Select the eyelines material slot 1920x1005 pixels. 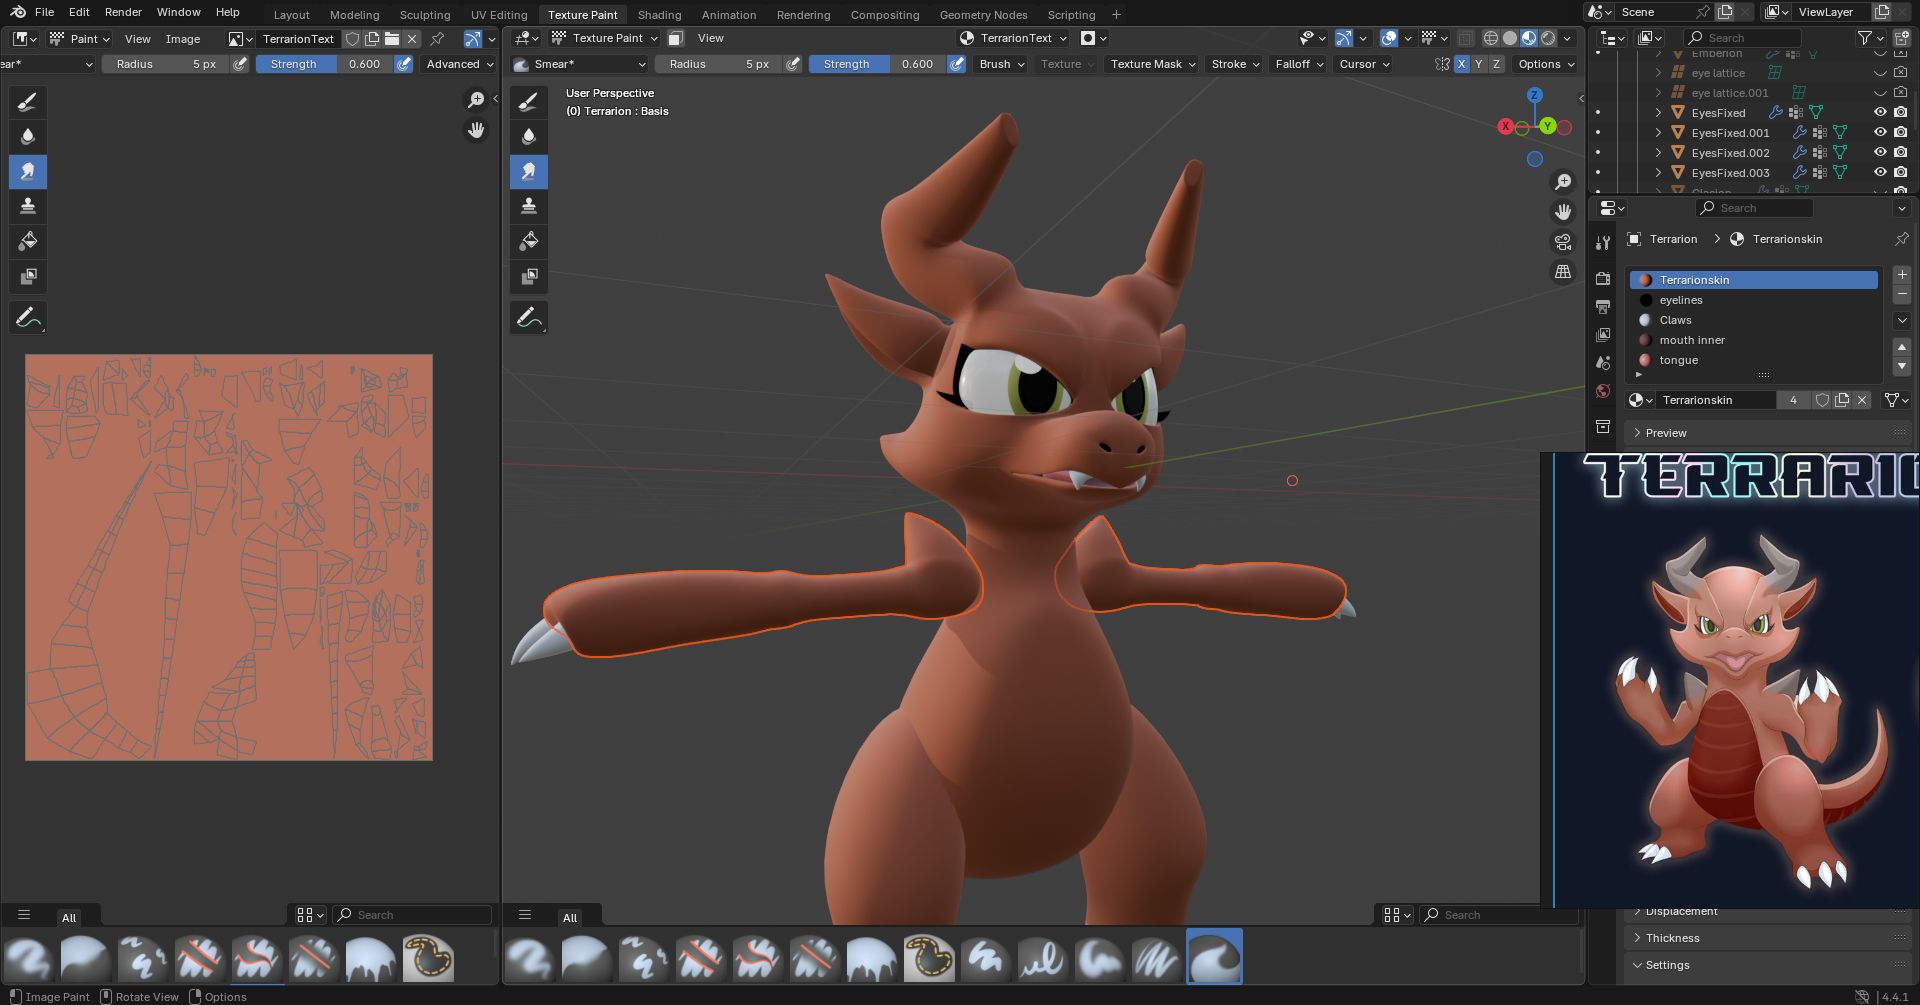[x=1753, y=300]
